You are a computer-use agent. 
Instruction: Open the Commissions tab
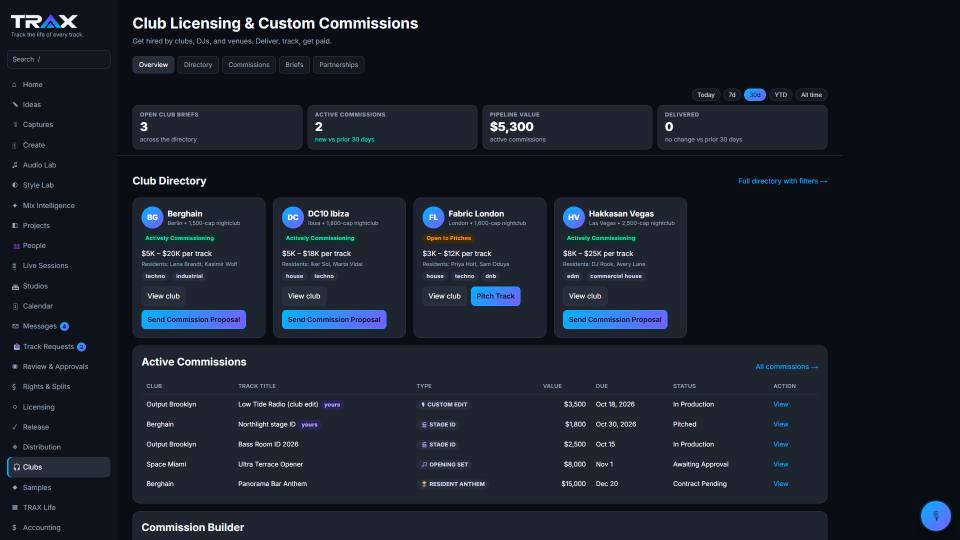(249, 65)
